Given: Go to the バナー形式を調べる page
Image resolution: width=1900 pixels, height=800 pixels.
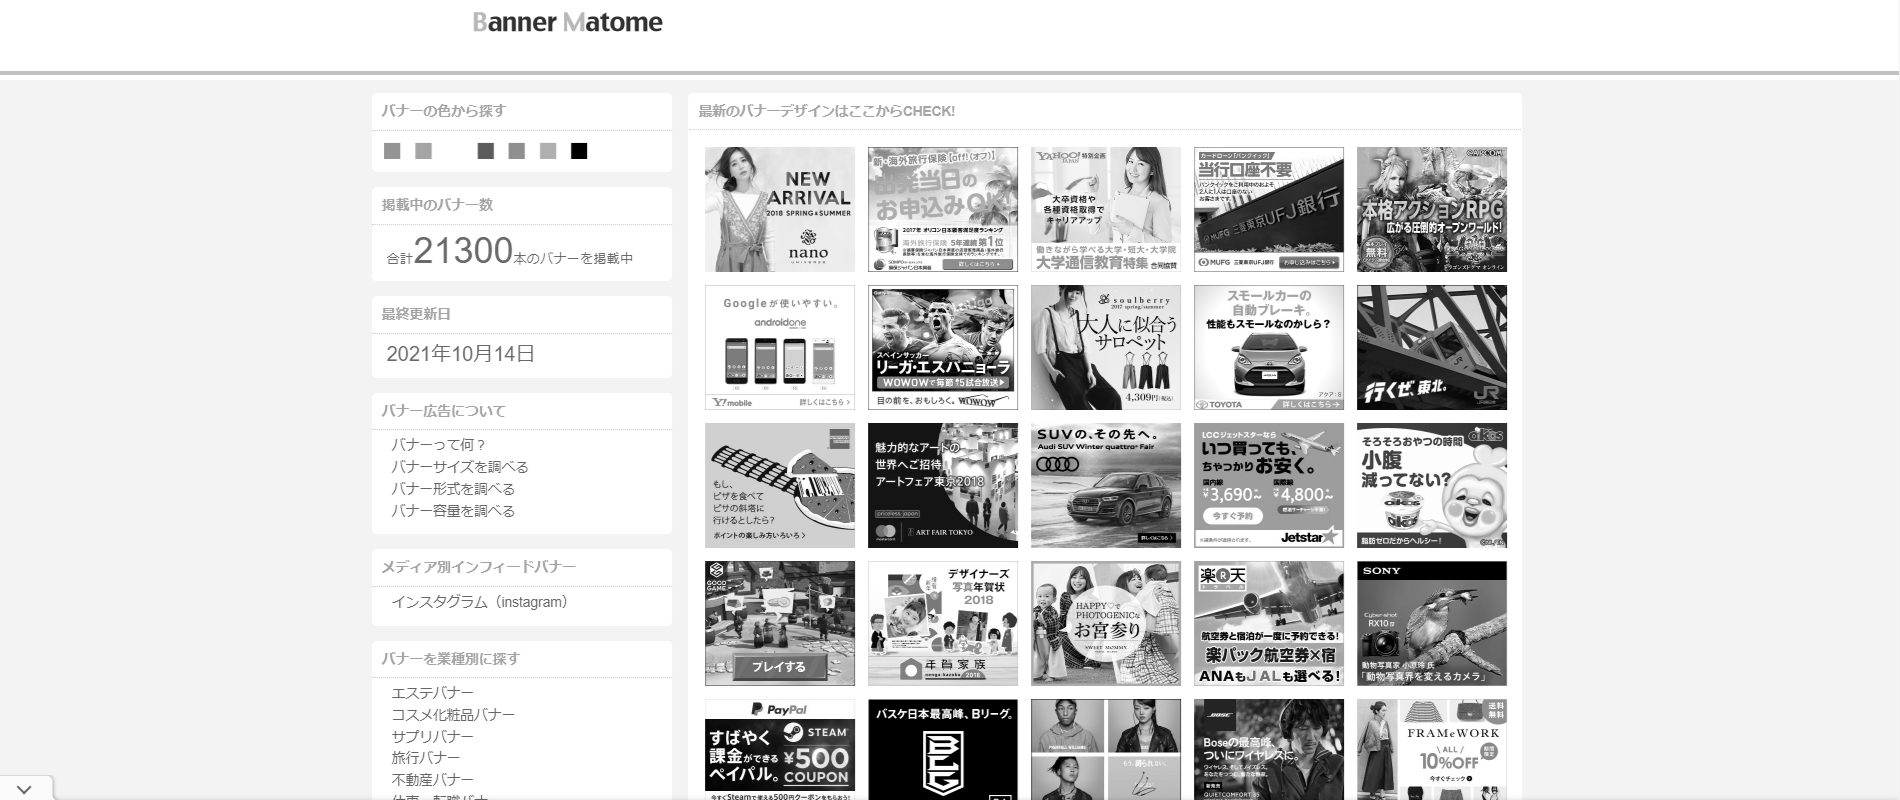Looking at the screenshot, I should point(452,489).
